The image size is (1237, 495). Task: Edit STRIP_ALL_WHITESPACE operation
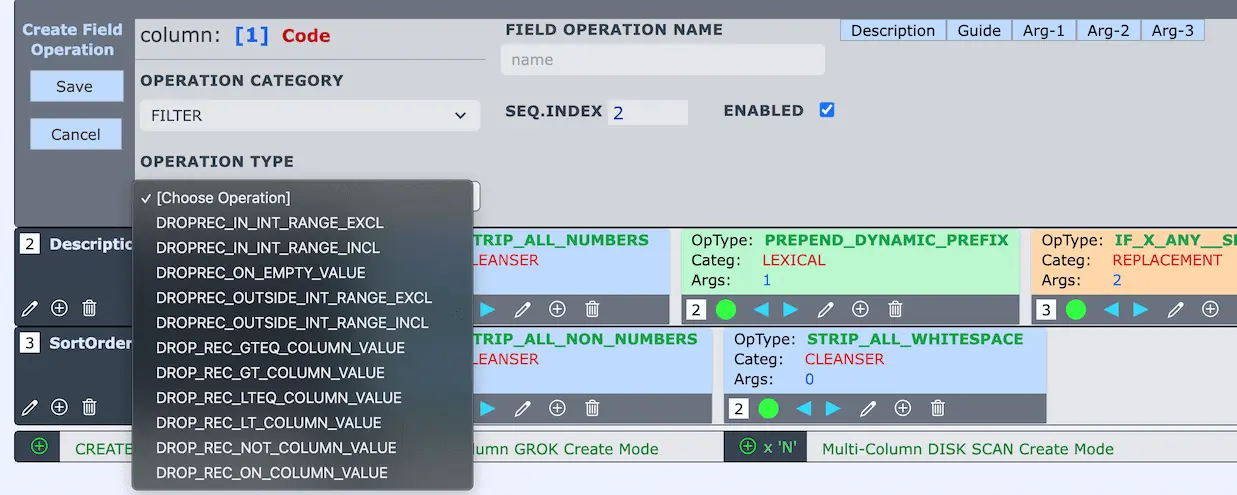868,408
